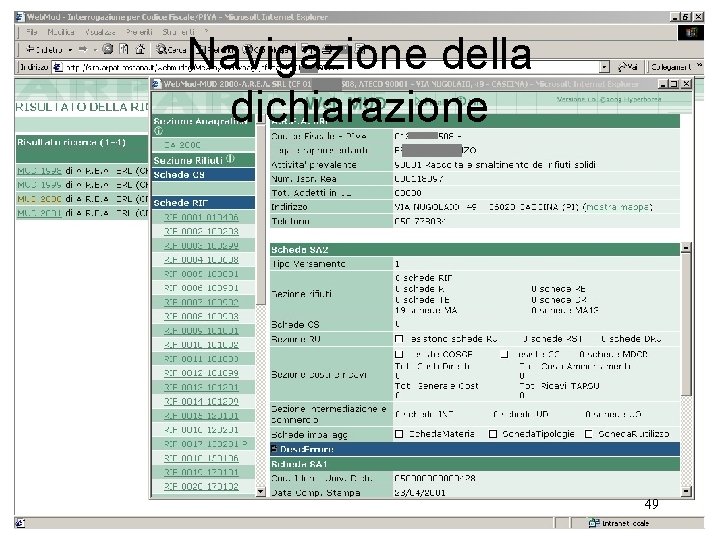
Task: Open the MUD 2000 result link
Action: (x=39, y=199)
